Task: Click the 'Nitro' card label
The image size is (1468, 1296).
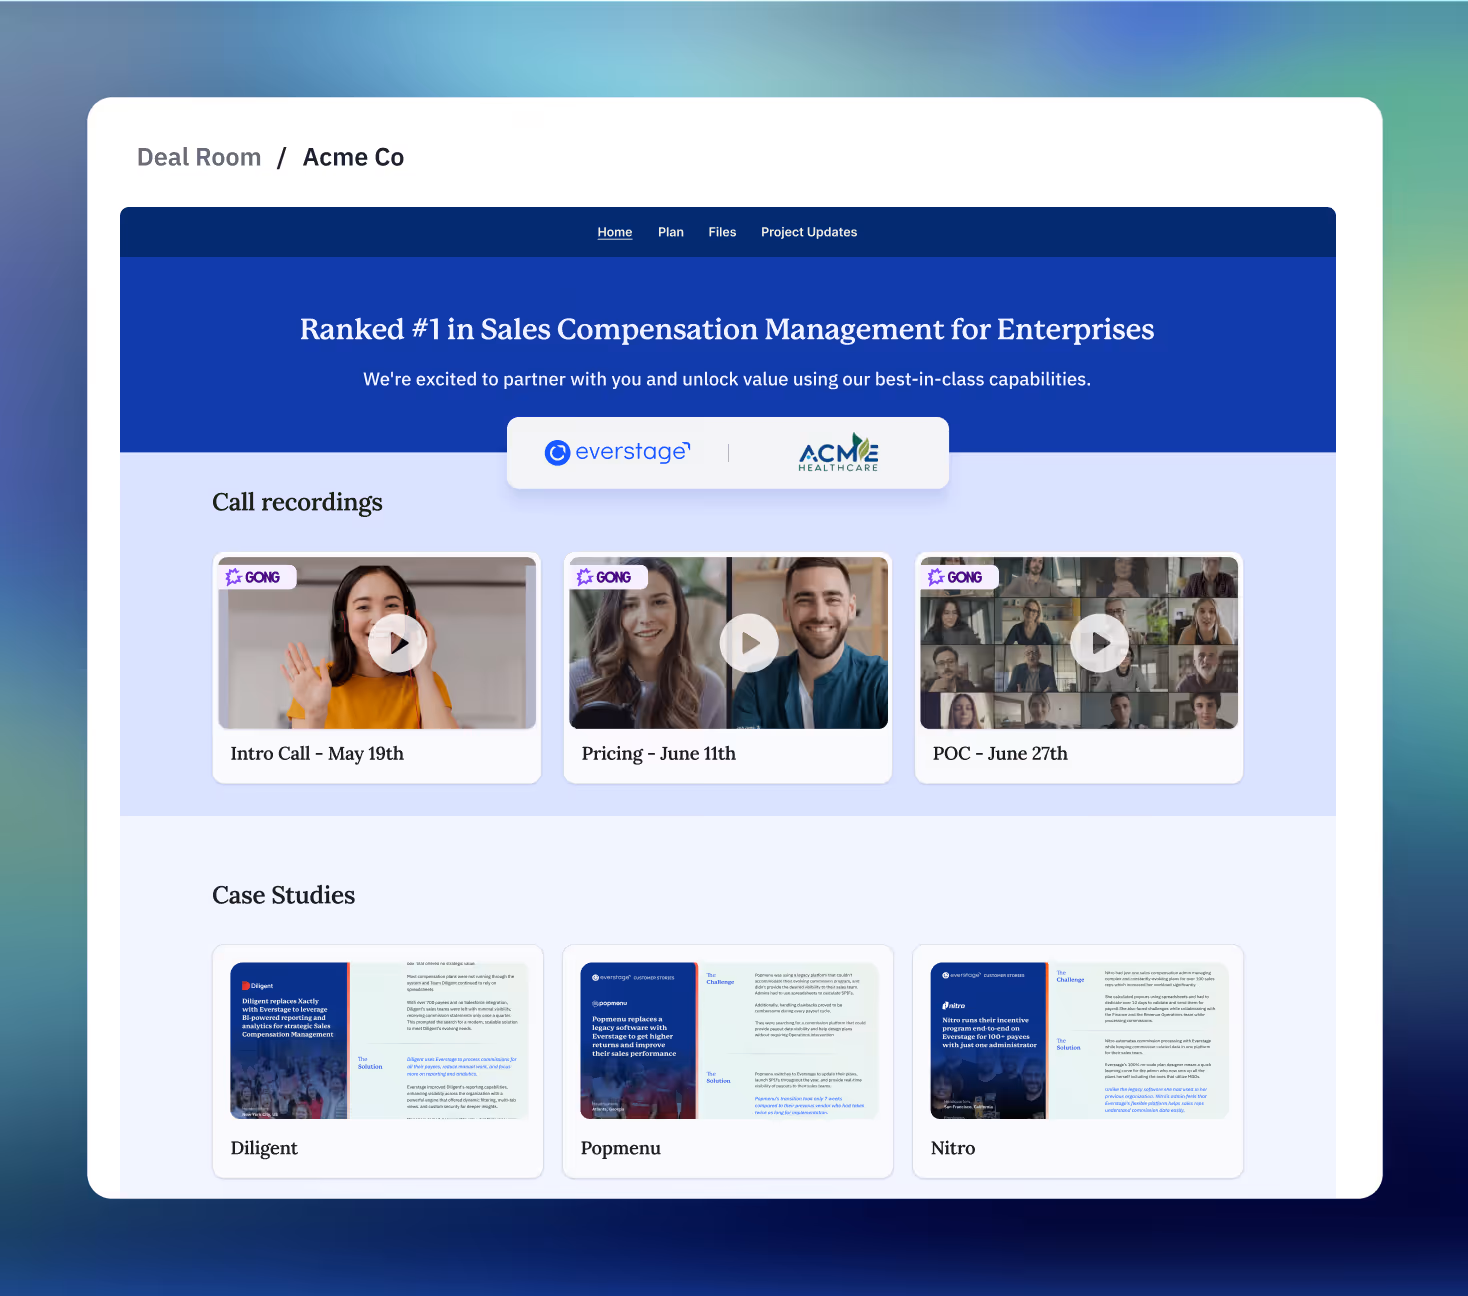Action: pyautogui.click(x=953, y=1148)
